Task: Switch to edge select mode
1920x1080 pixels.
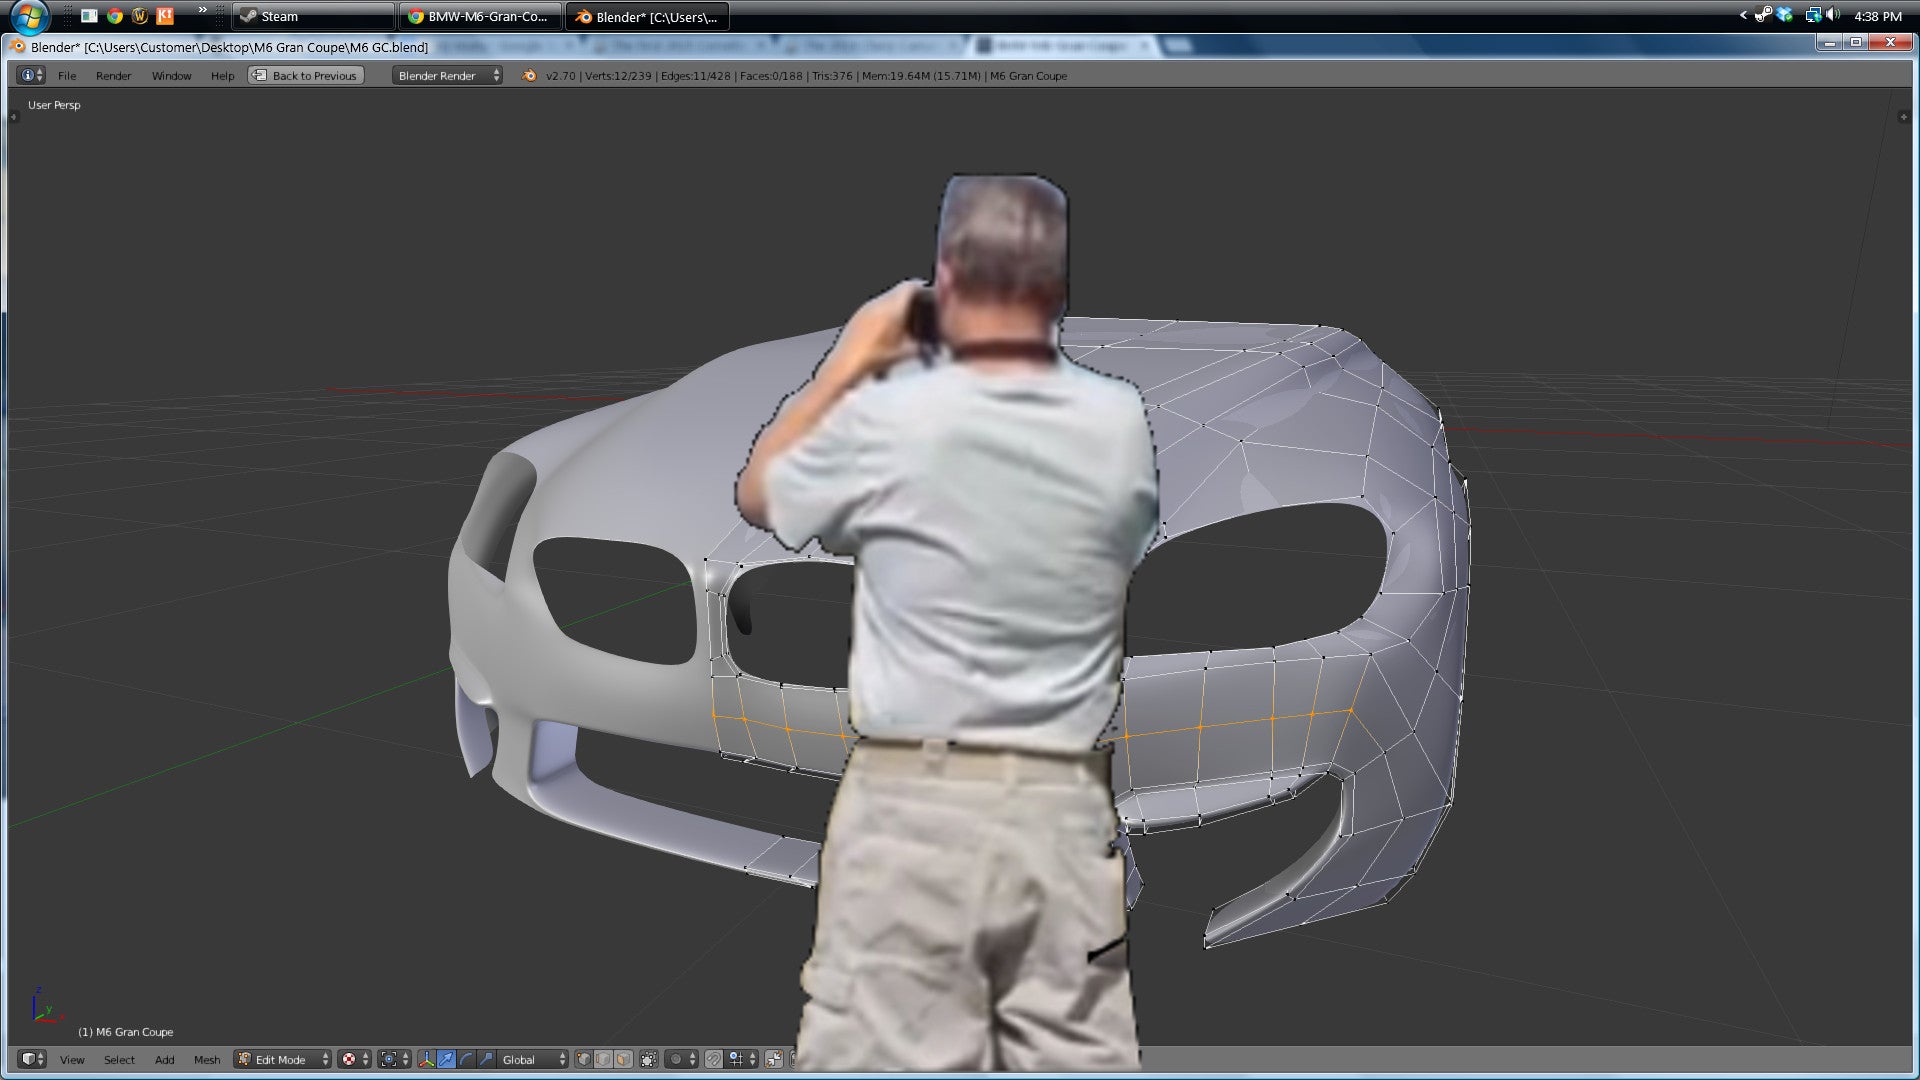Action: (x=604, y=1059)
